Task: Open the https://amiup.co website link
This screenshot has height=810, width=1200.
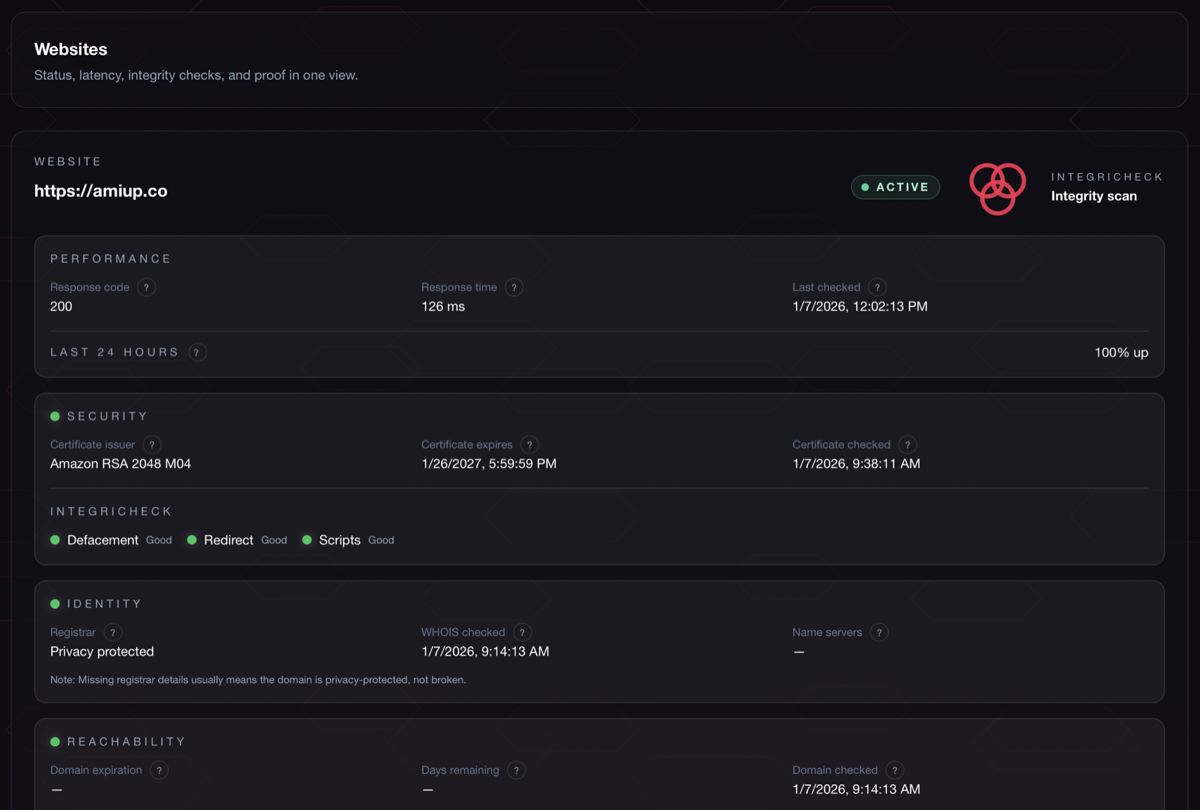Action: click(100, 191)
